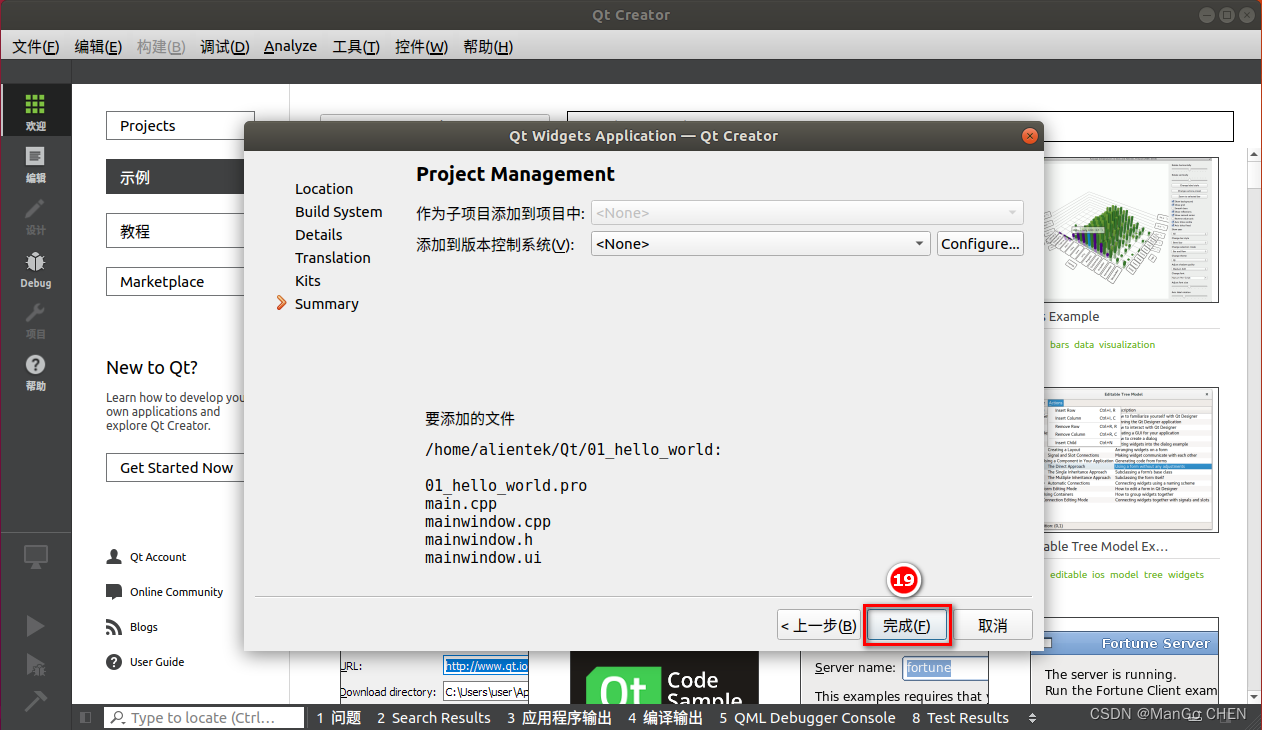Open the Analyze menu
This screenshot has width=1262, height=730.
coord(290,47)
